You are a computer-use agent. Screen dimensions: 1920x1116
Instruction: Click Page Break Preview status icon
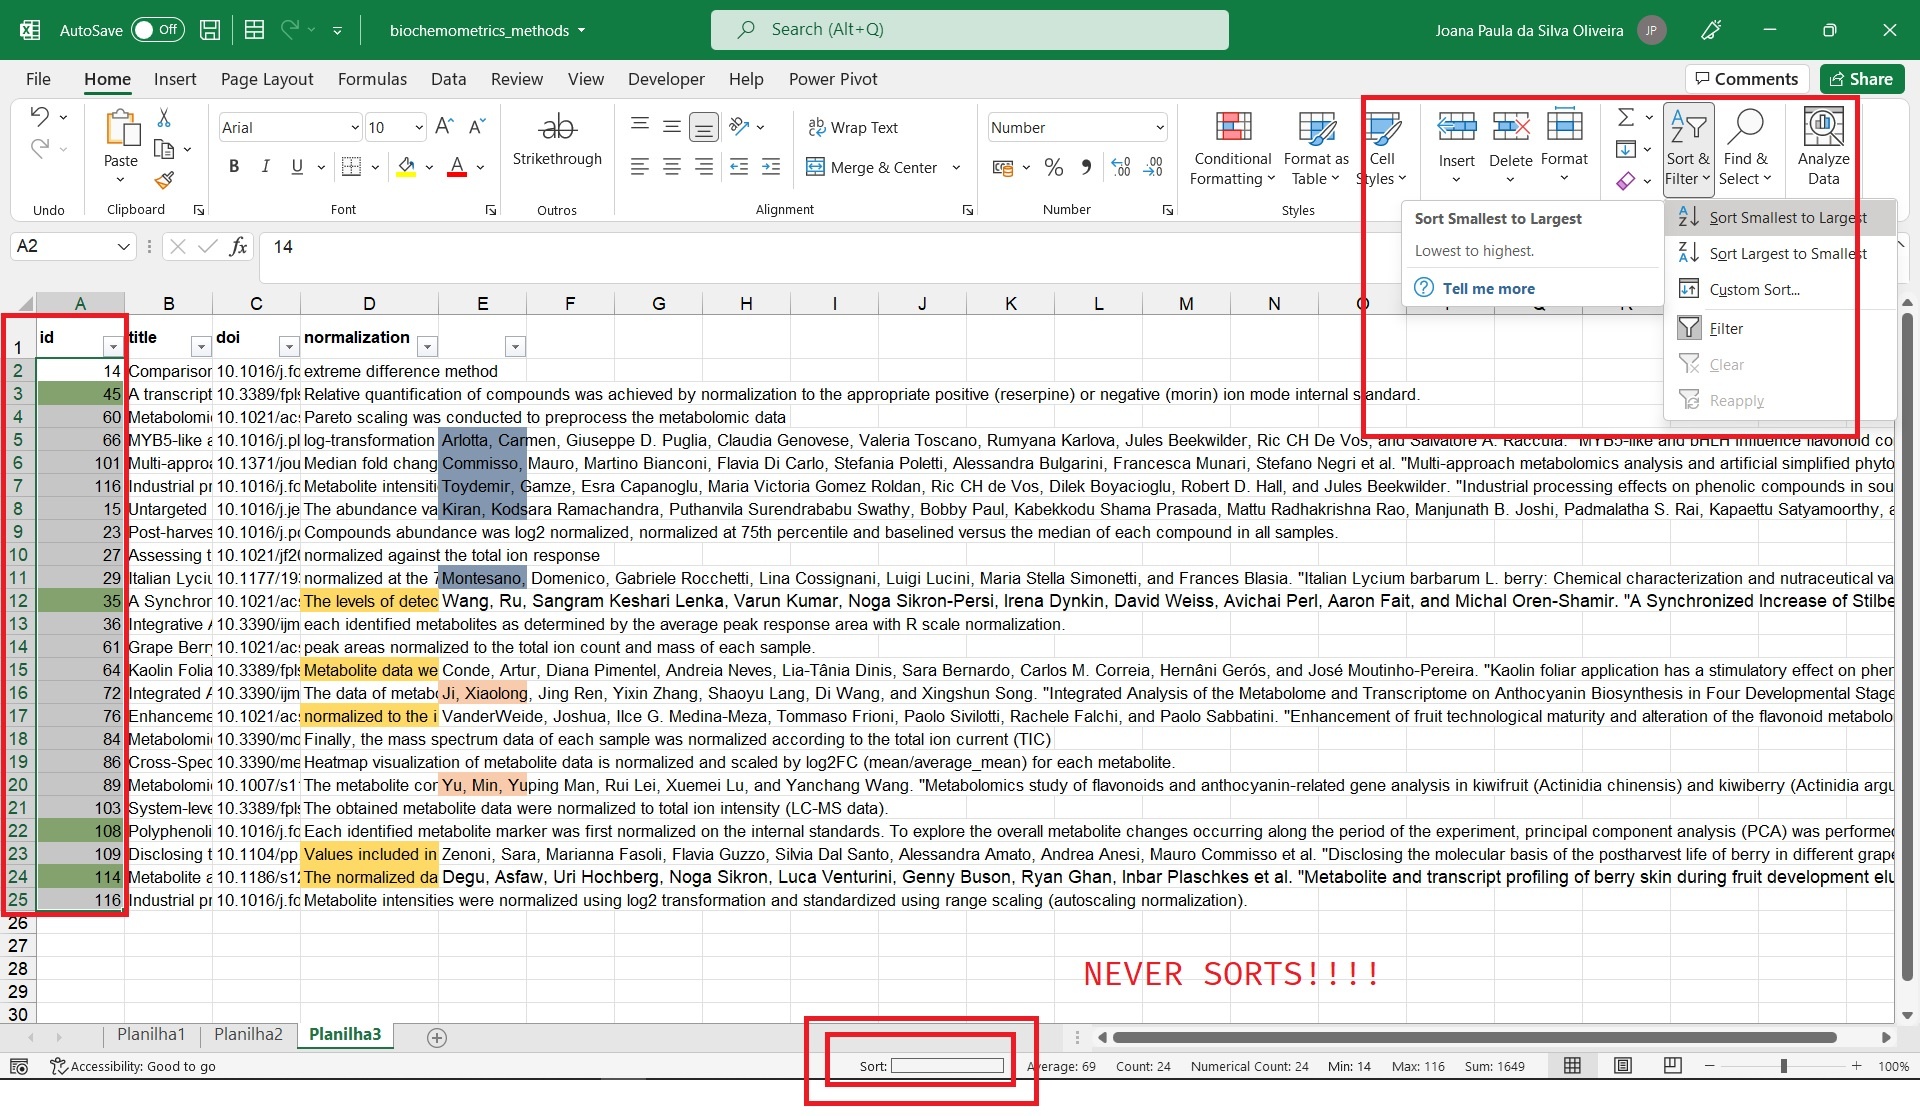pos(1672,1066)
